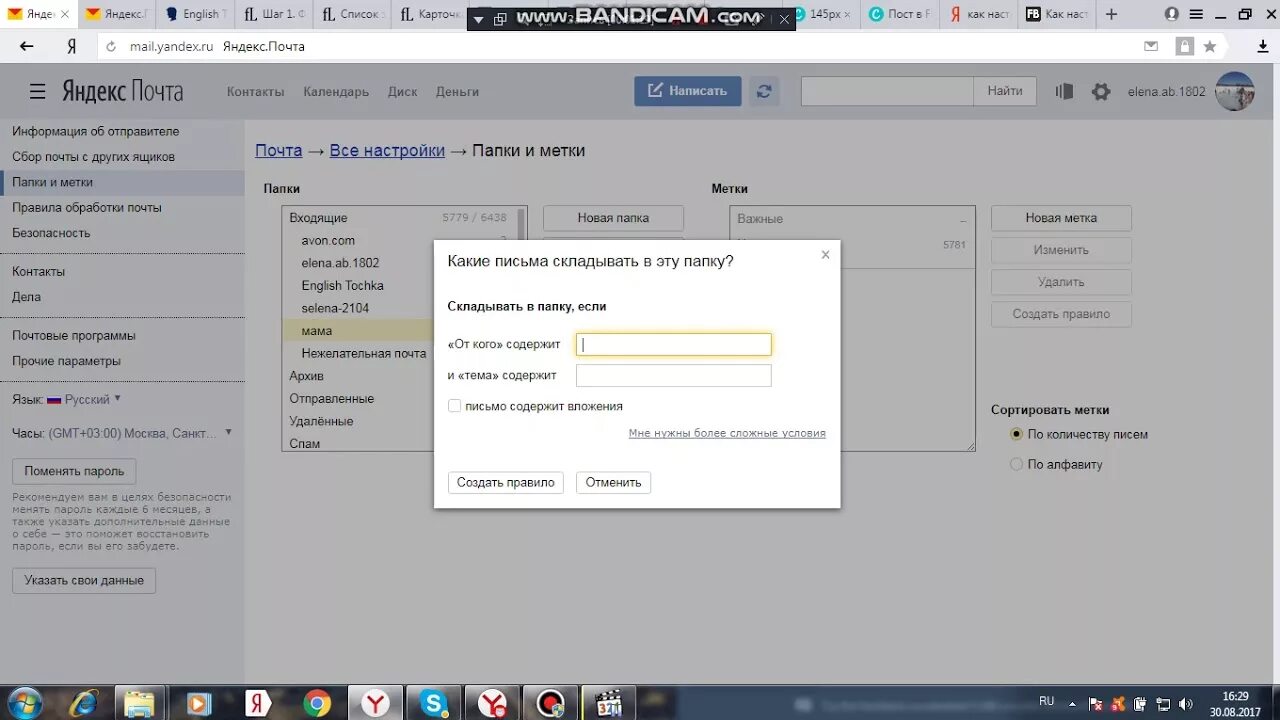Click the Поменять пароль button
The height and width of the screenshot is (720, 1280).
click(74, 471)
